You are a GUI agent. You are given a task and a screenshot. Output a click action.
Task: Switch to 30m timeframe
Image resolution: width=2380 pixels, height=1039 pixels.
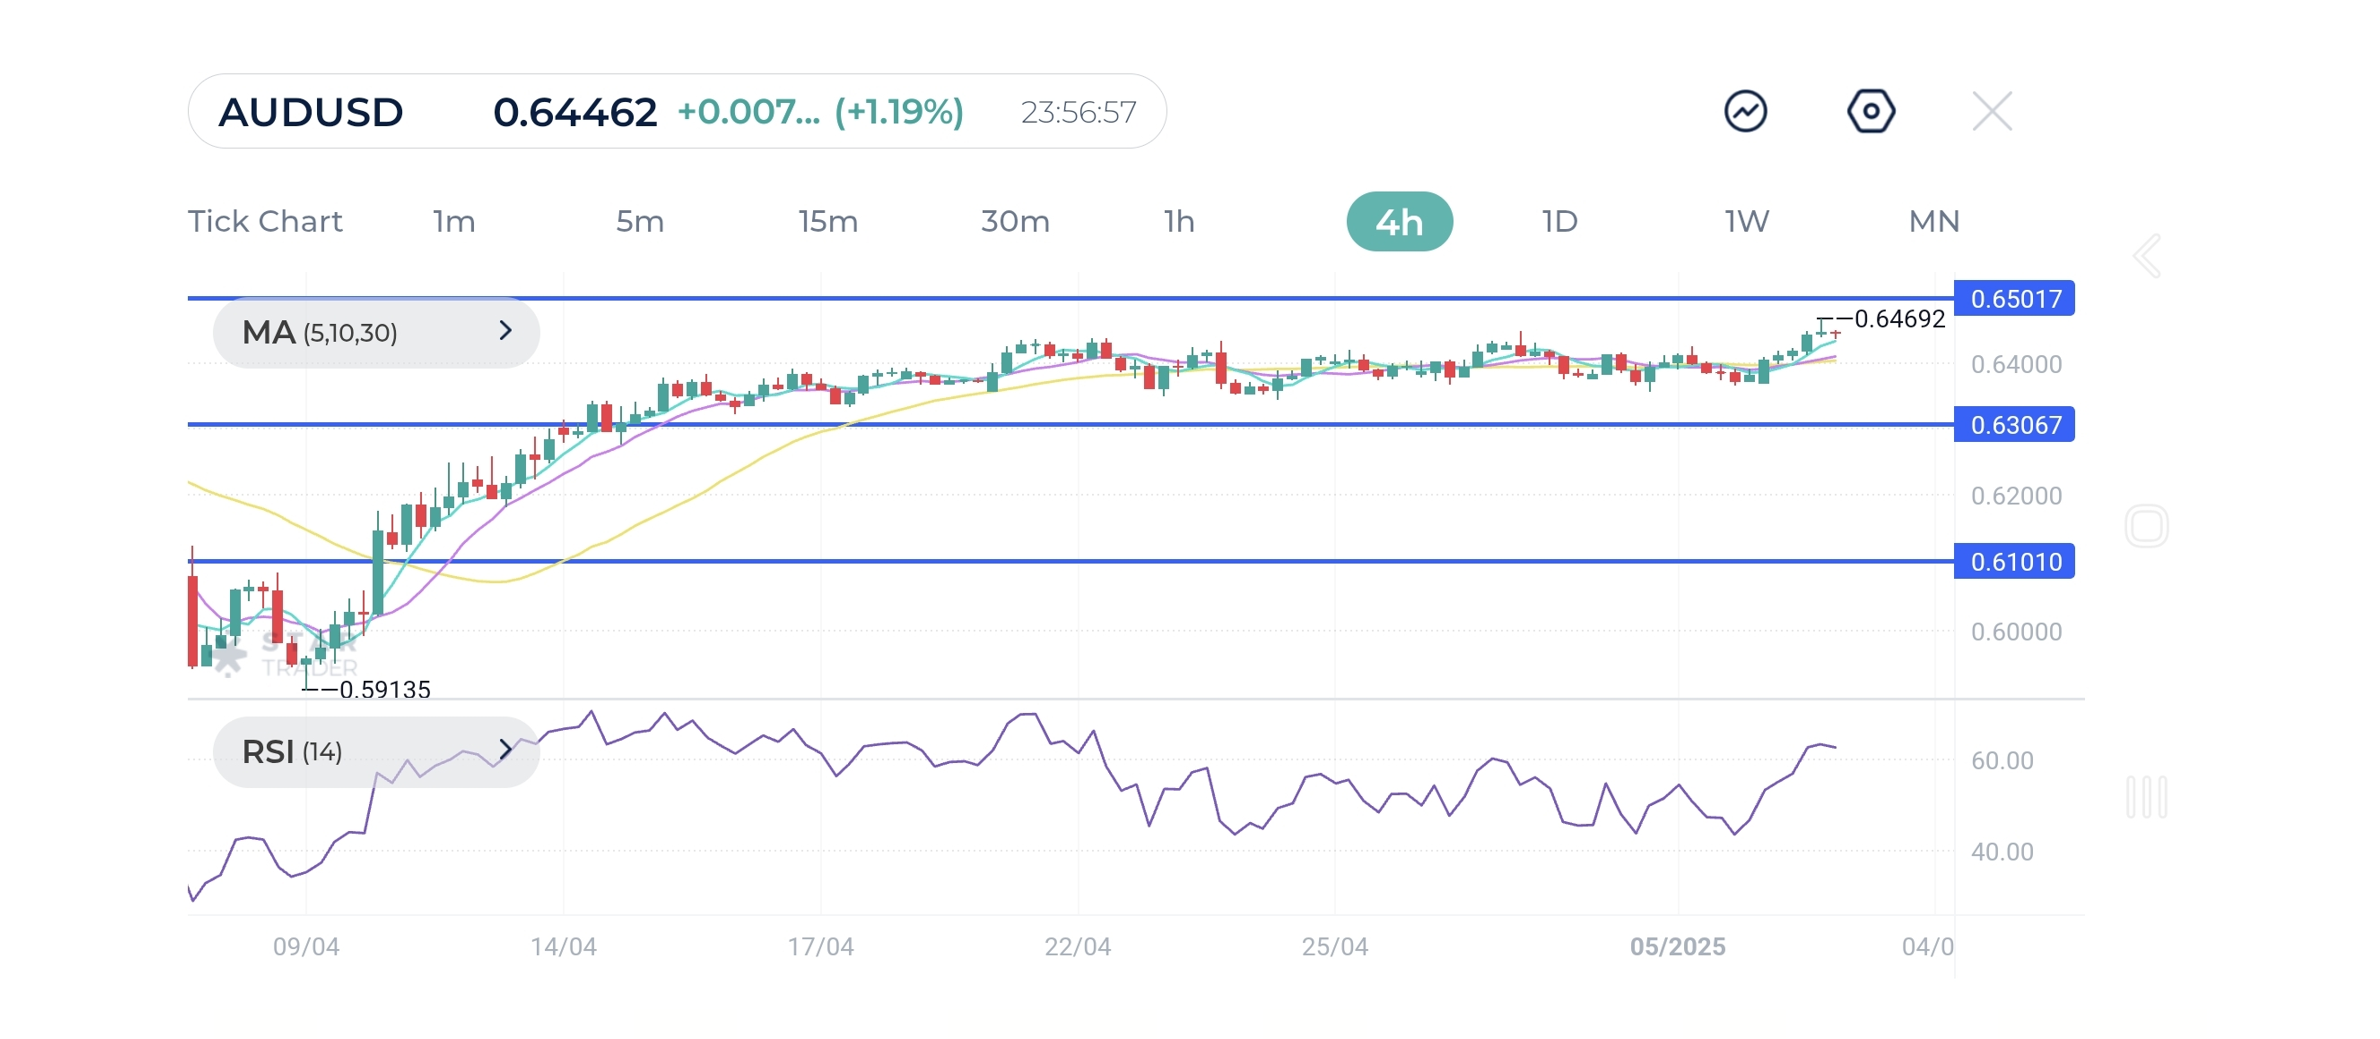coord(1015,221)
